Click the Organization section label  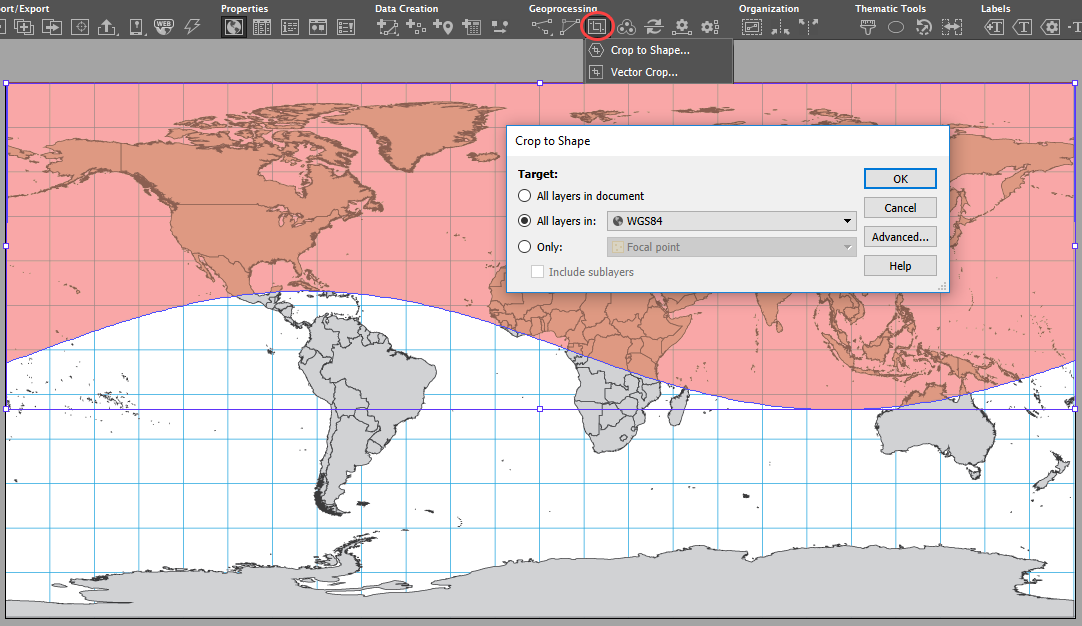(x=769, y=8)
